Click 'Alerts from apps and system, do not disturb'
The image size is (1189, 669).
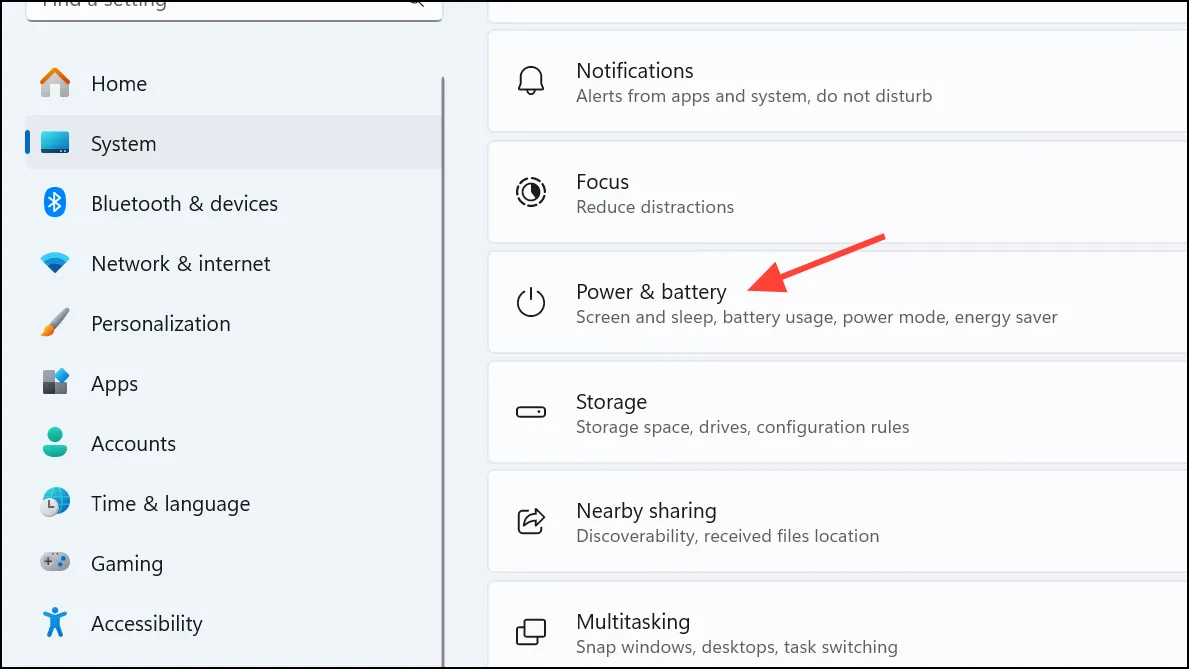tap(754, 96)
